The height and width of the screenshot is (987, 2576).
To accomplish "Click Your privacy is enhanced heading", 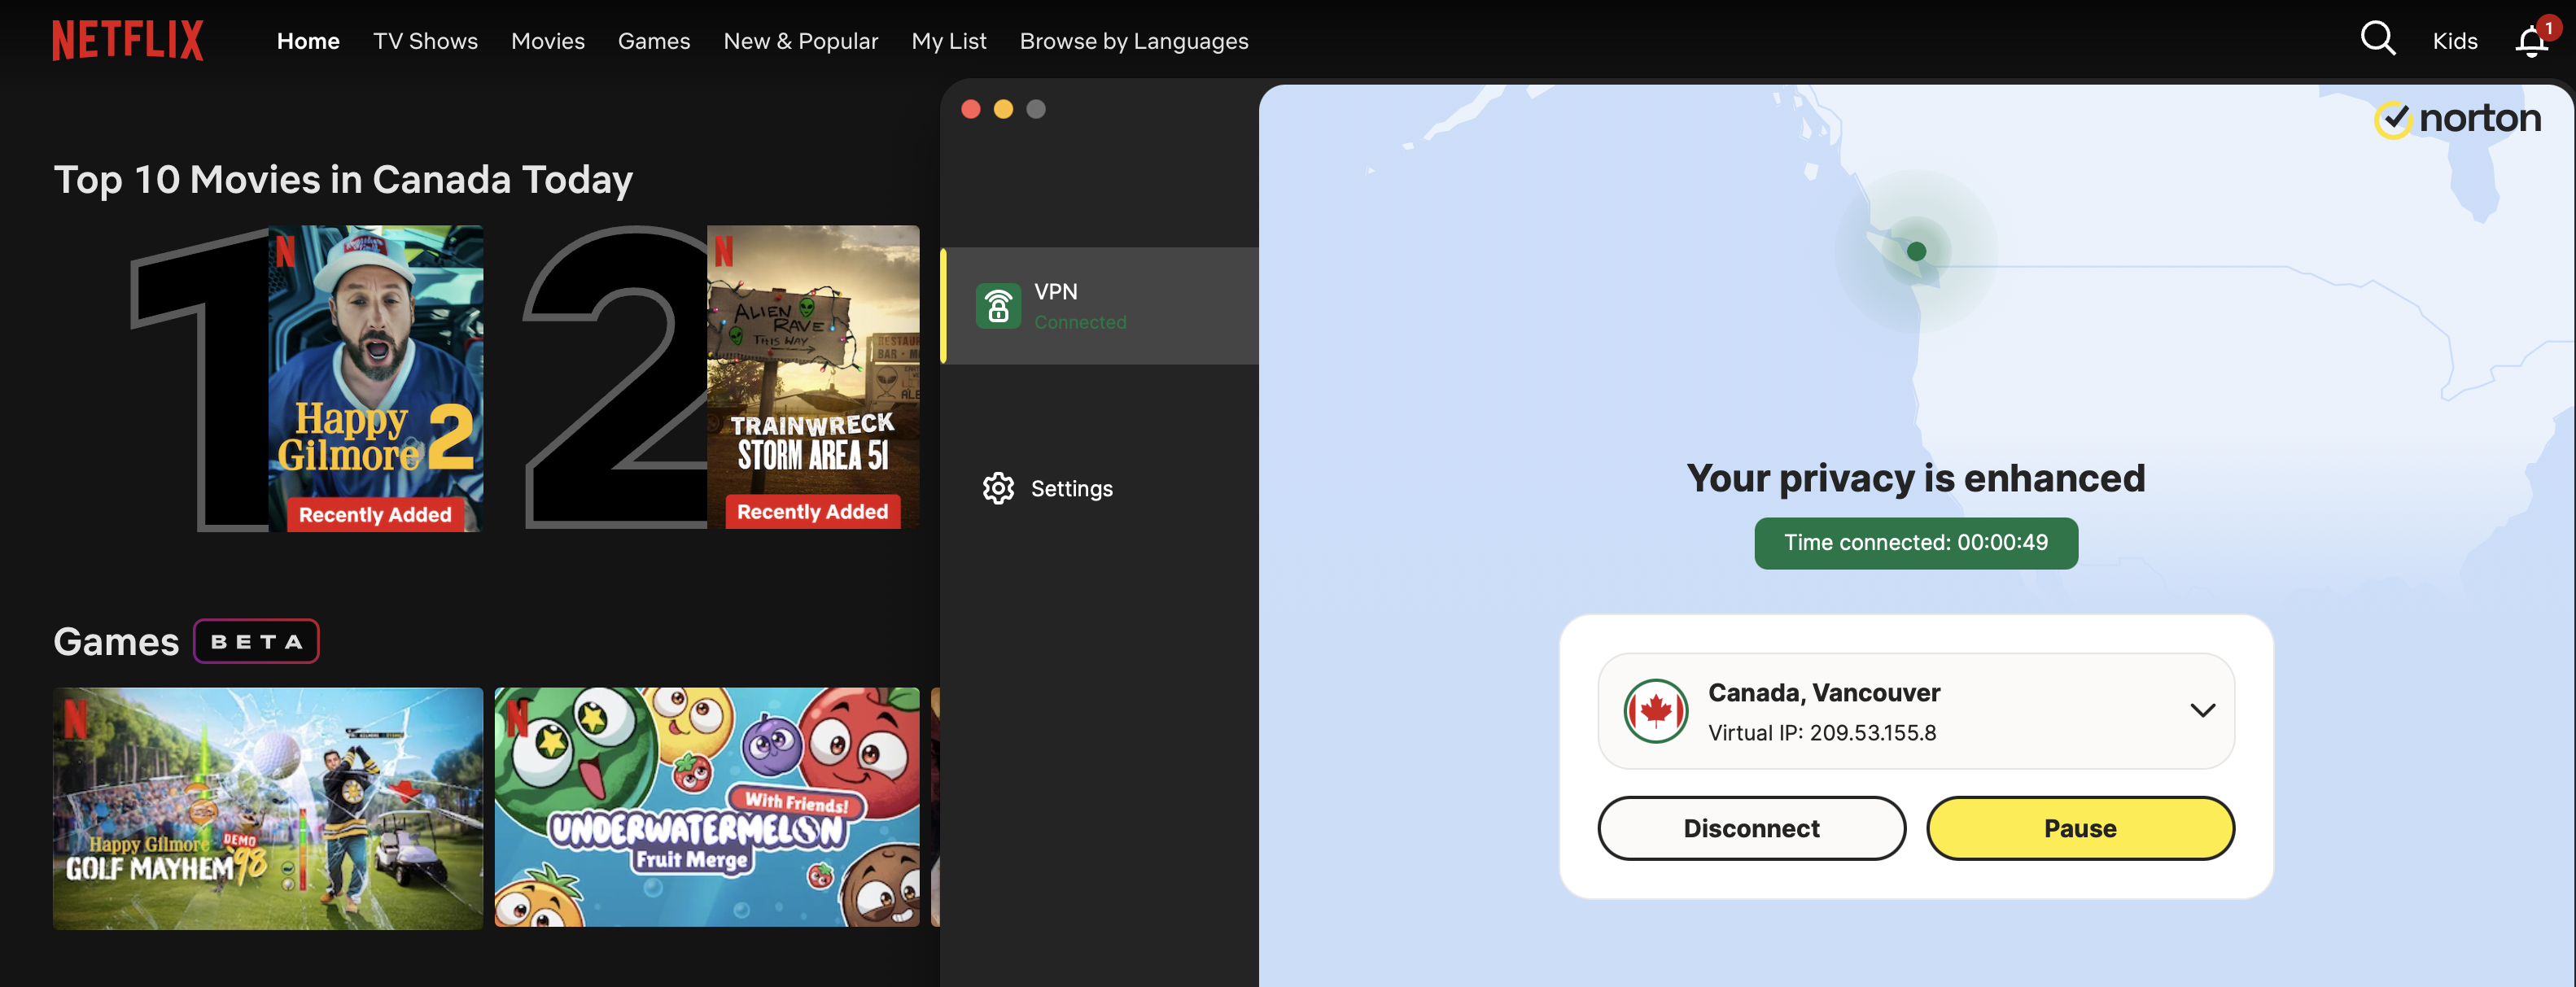I will [1915, 478].
